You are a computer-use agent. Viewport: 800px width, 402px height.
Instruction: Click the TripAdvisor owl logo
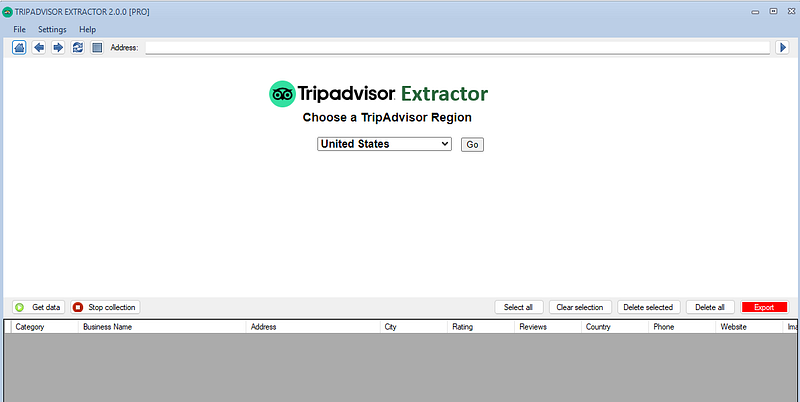pyautogui.click(x=282, y=94)
